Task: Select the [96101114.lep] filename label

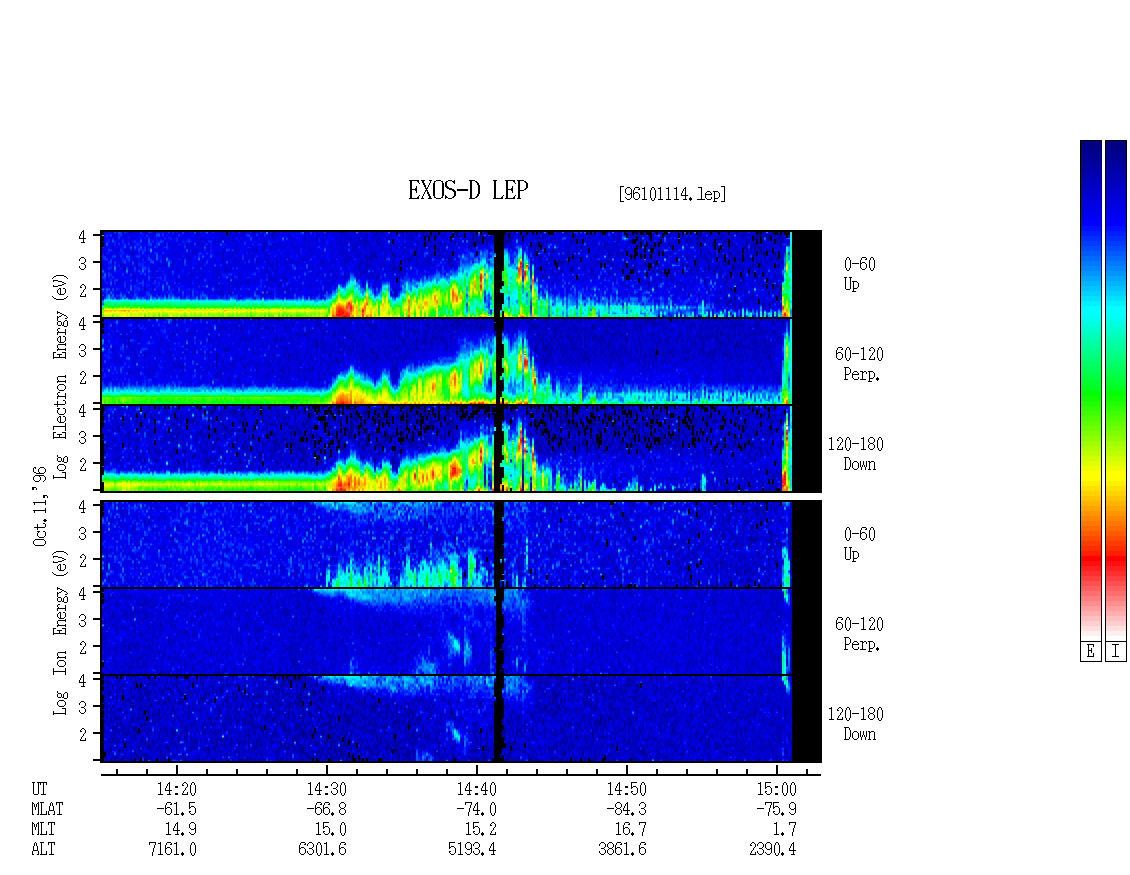Action: coord(672,194)
